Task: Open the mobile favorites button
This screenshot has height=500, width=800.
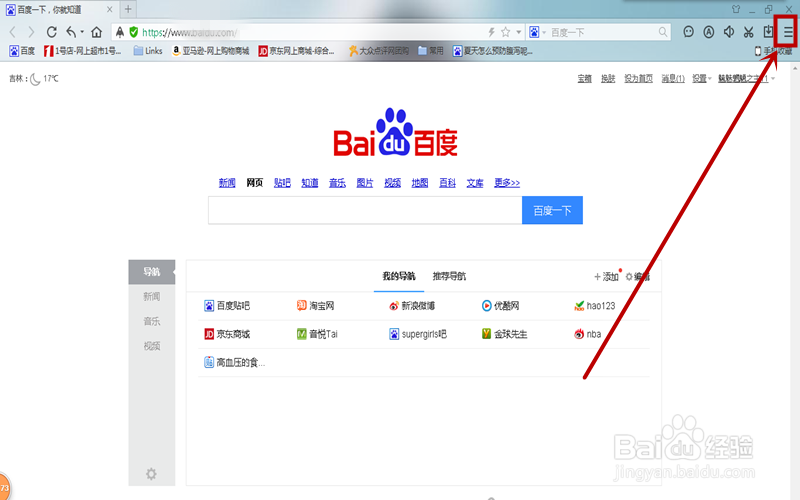Action: 773,51
